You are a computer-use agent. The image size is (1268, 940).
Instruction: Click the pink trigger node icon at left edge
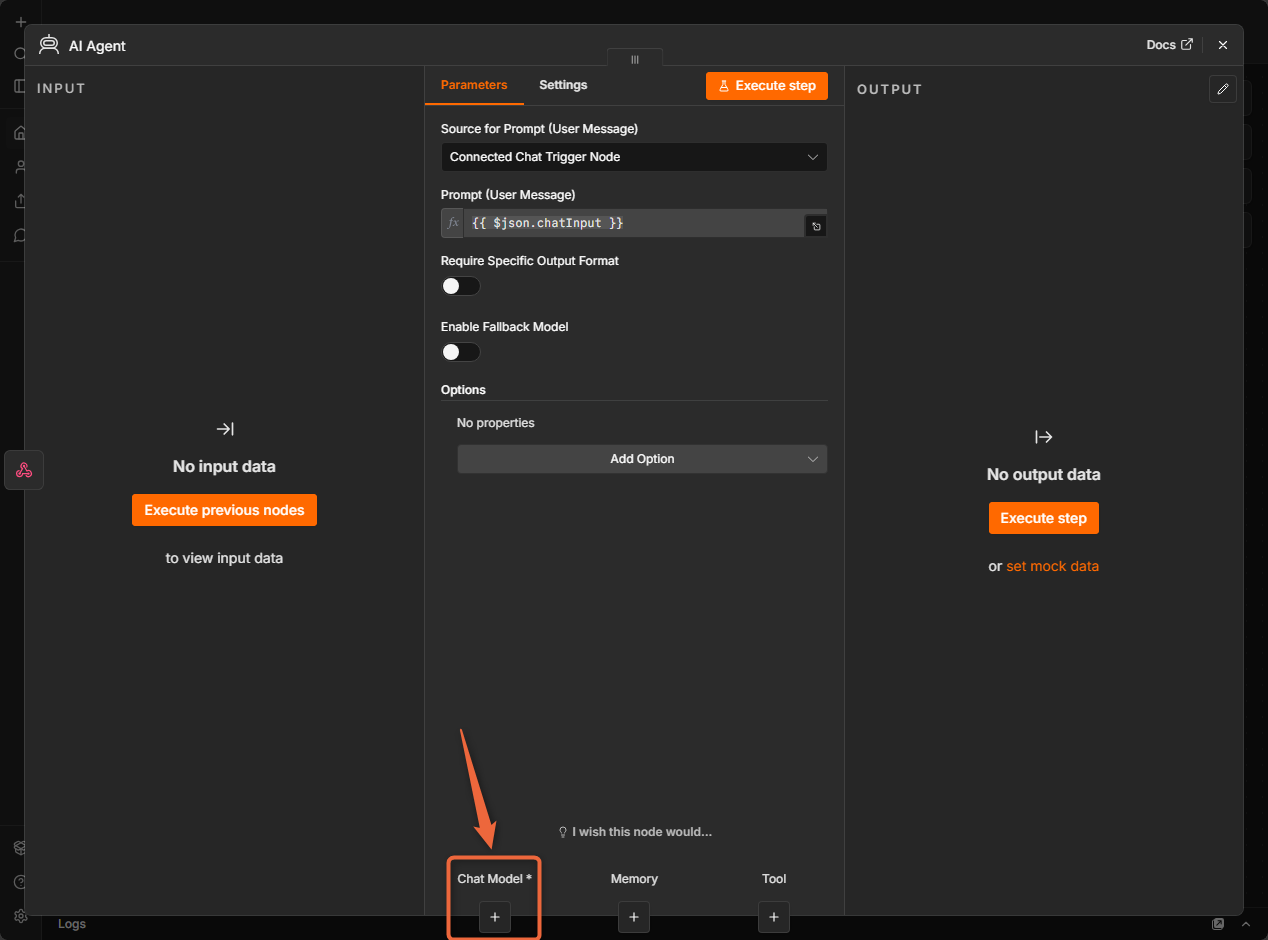[x=24, y=470]
